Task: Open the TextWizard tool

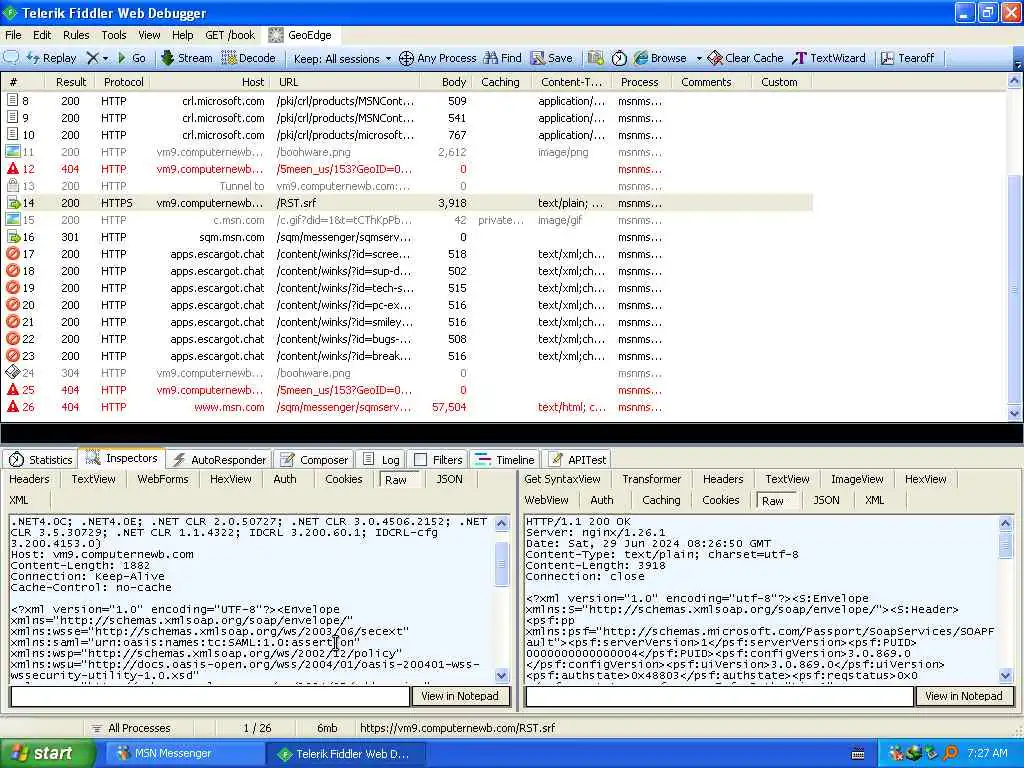Action: tap(829, 58)
